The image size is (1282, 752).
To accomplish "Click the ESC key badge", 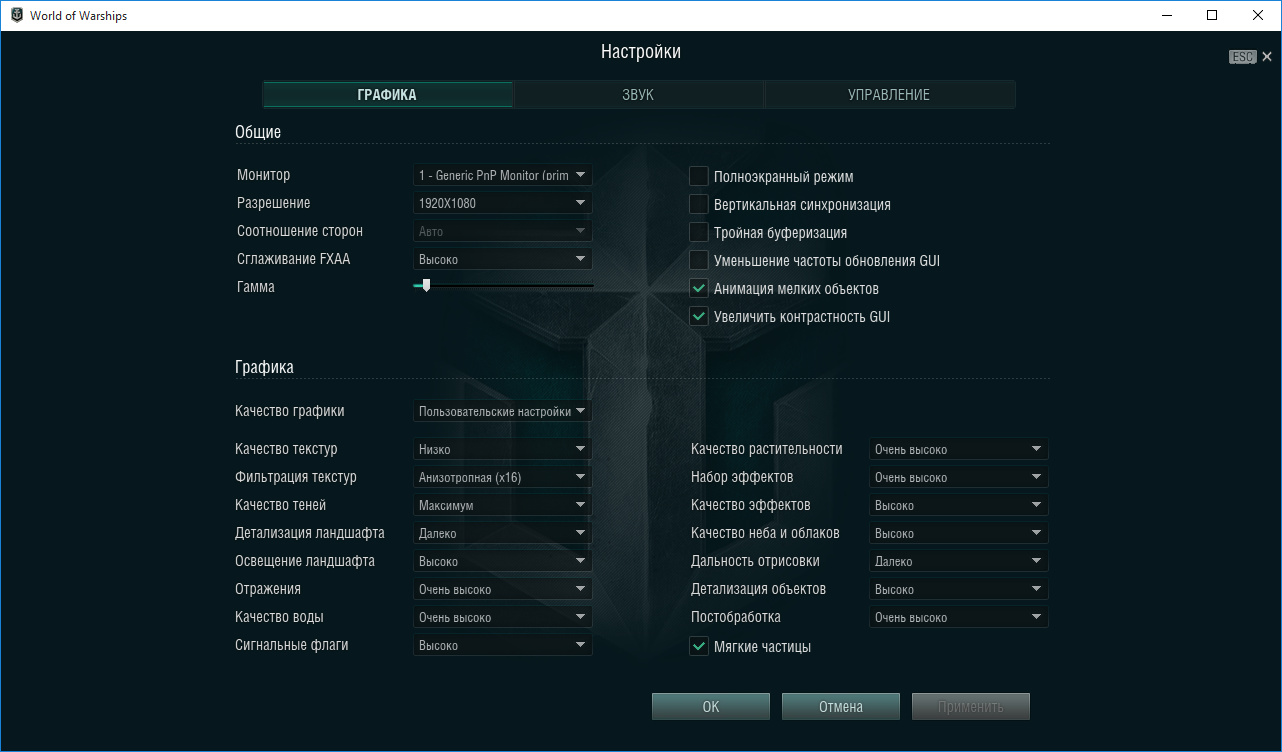I will pos(1242,57).
